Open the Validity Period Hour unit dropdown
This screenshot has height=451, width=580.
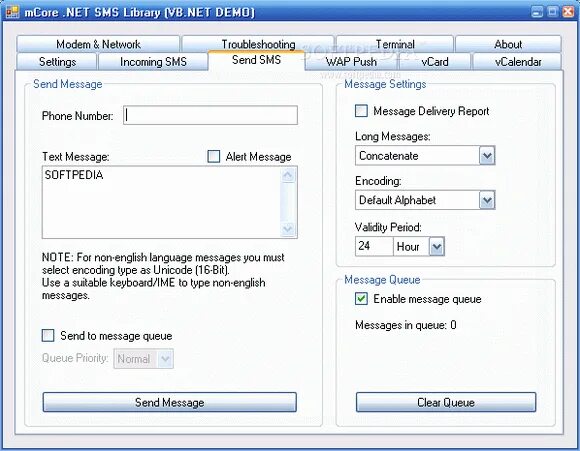(x=436, y=246)
